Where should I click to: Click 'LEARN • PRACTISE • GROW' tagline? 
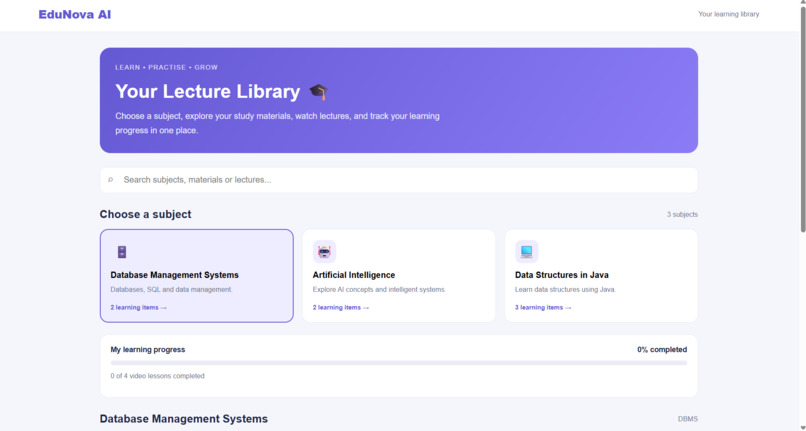point(167,67)
